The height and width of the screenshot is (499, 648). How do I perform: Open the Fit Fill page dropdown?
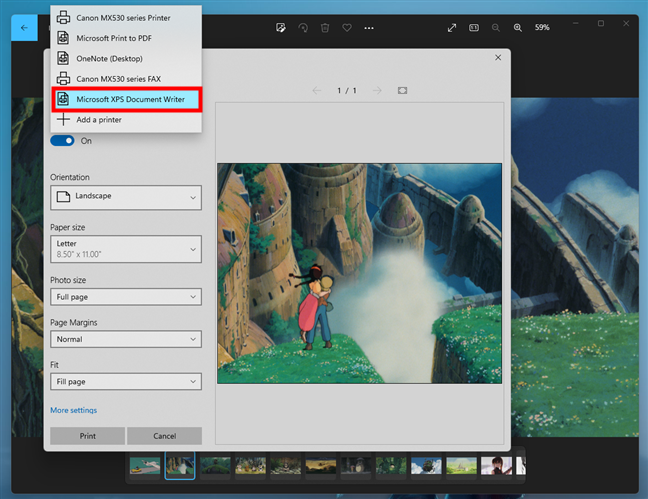click(126, 382)
